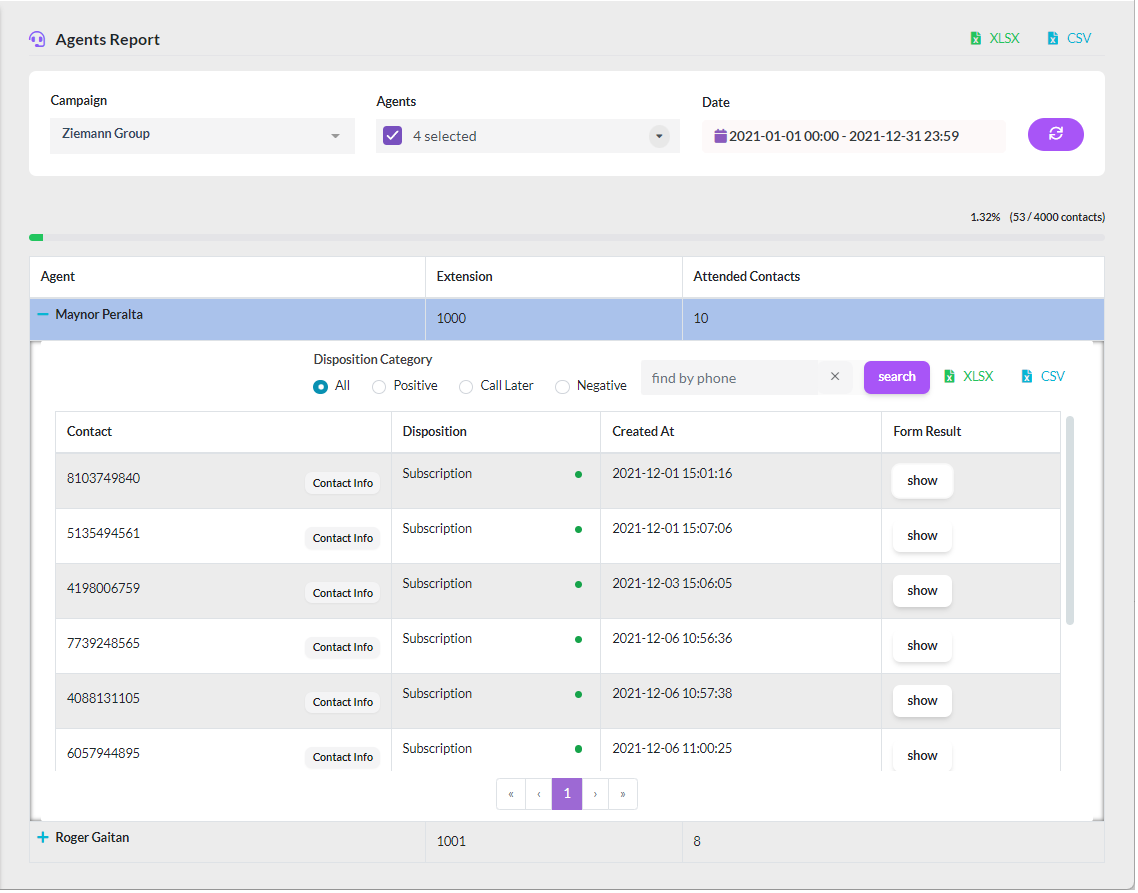Download Maynor Peralta contacts as CSV
The width and height of the screenshot is (1138, 893).
[x=1043, y=377]
